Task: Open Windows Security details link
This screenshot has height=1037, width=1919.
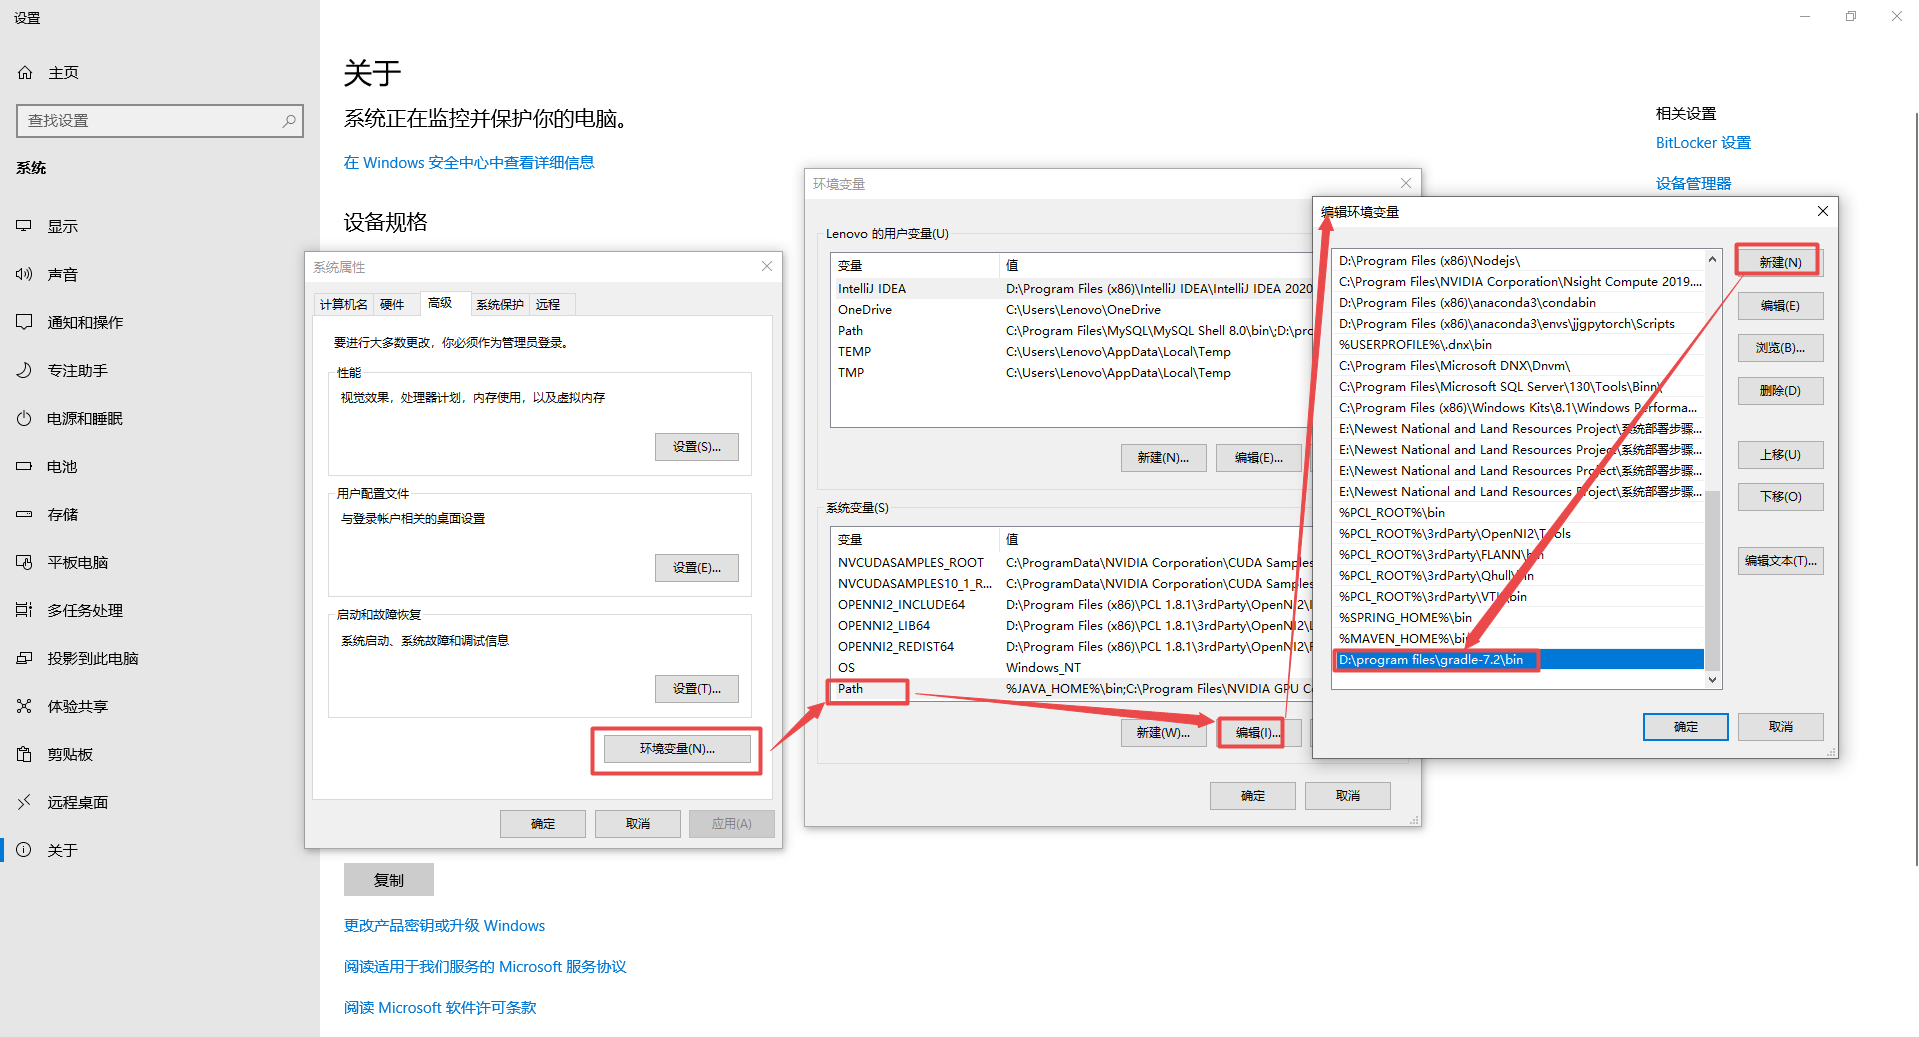Action: coord(469,163)
